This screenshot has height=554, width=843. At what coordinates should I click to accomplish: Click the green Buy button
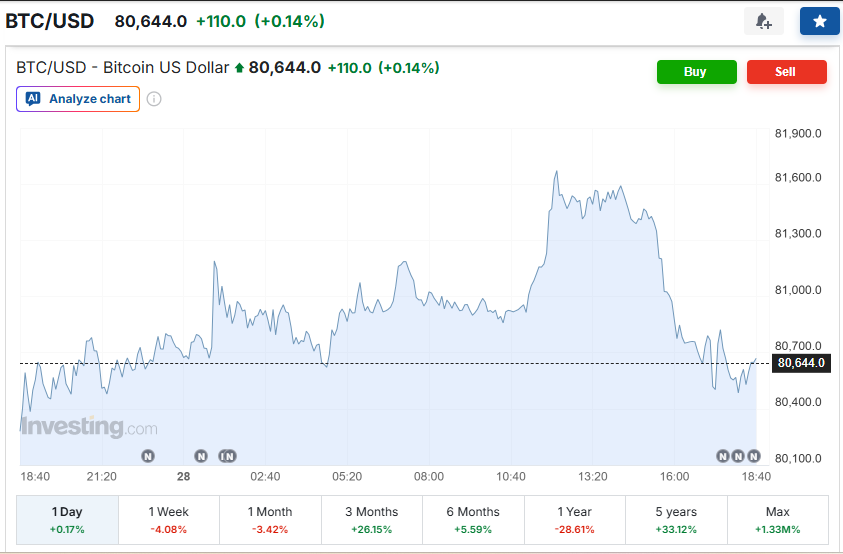click(x=696, y=72)
